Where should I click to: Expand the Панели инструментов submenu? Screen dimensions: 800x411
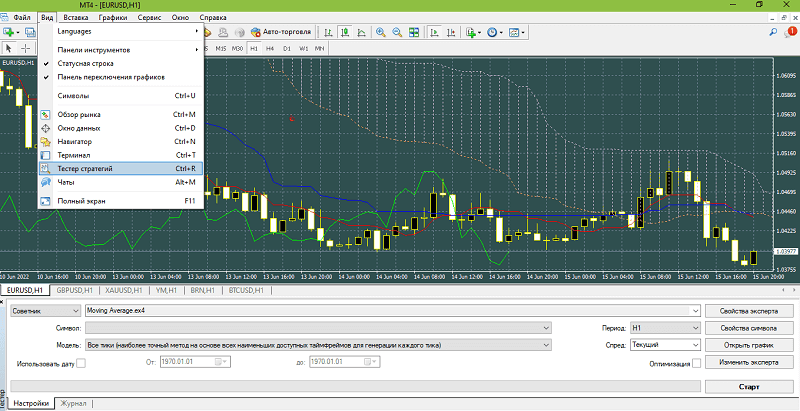coord(121,50)
